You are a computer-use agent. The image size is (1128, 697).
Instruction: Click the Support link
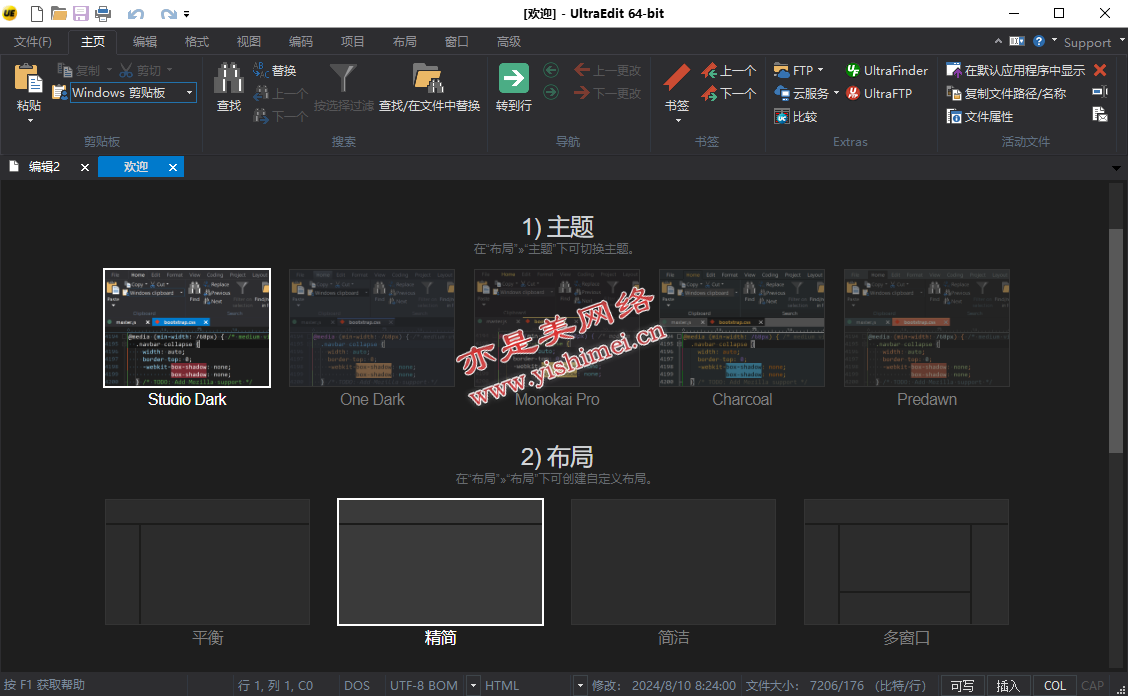coord(1087,42)
